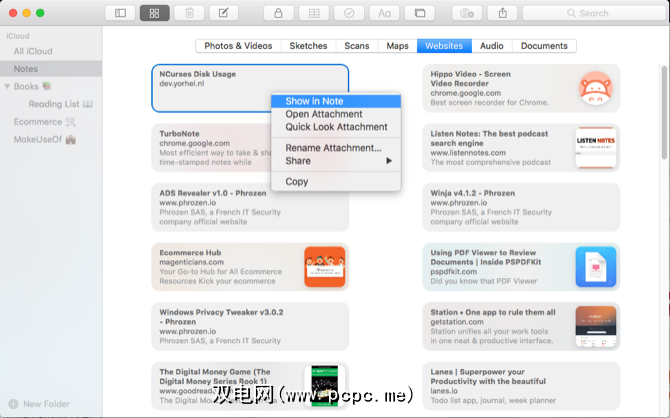Add people to note icon
This screenshot has height=418, width=670.
coord(467,13)
